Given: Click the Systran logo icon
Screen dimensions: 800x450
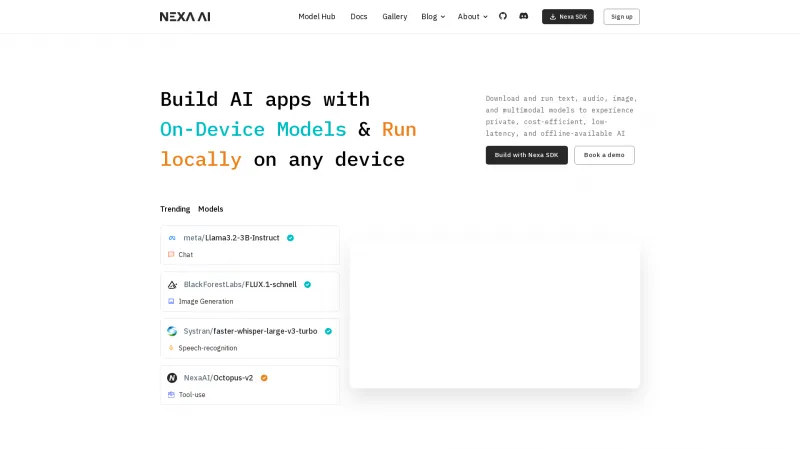Looking at the screenshot, I should [172, 331].
